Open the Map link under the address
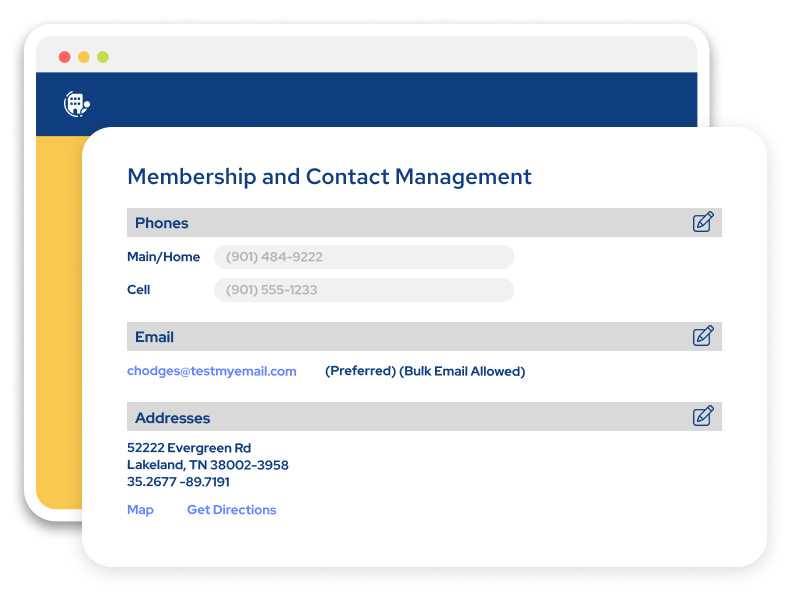The width and height of the screenshot is (795, 599). click(140, 510)
